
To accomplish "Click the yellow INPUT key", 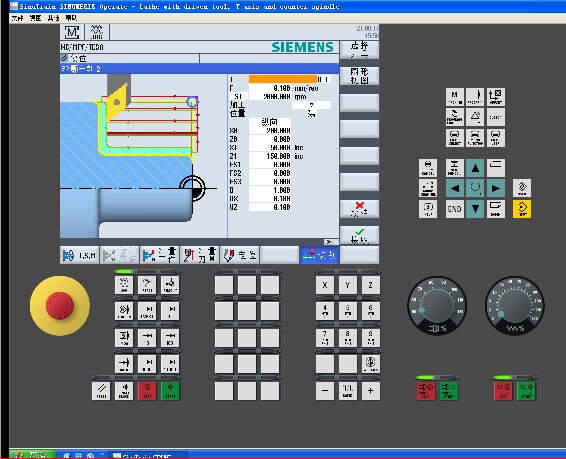I will pyautogui.click(x=522, y=209).
